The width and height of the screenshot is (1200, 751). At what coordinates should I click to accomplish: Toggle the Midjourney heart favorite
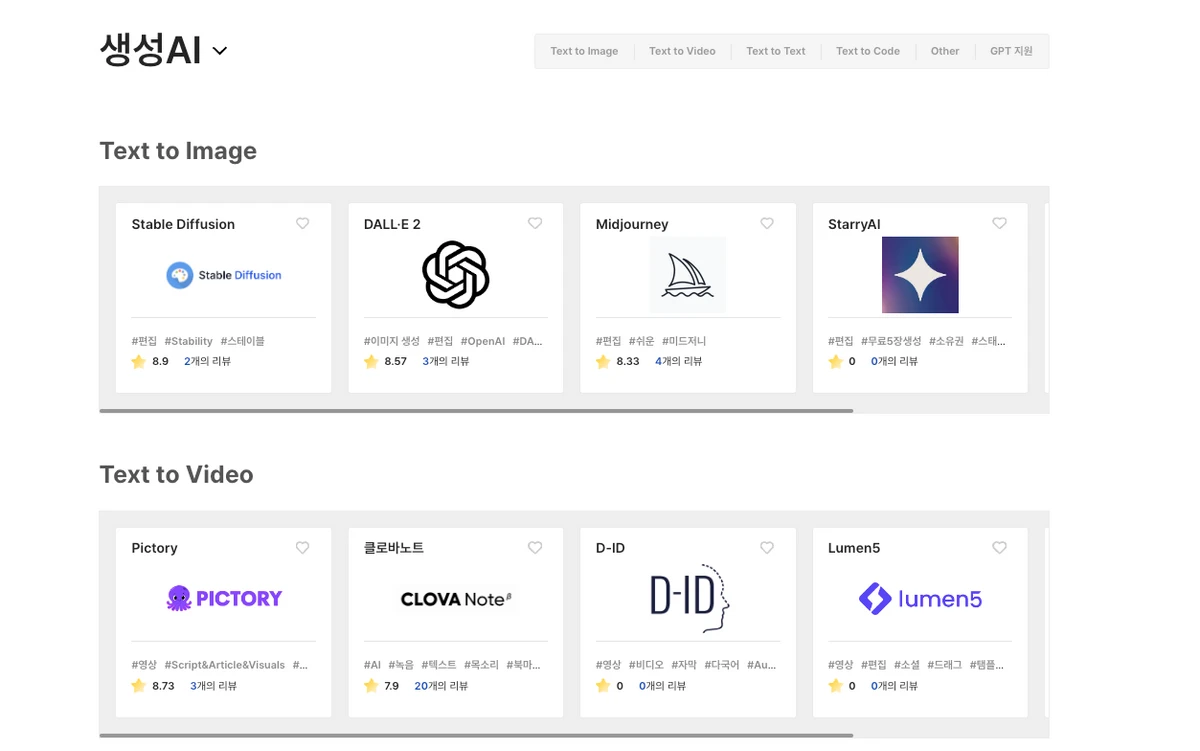(767, 224)
